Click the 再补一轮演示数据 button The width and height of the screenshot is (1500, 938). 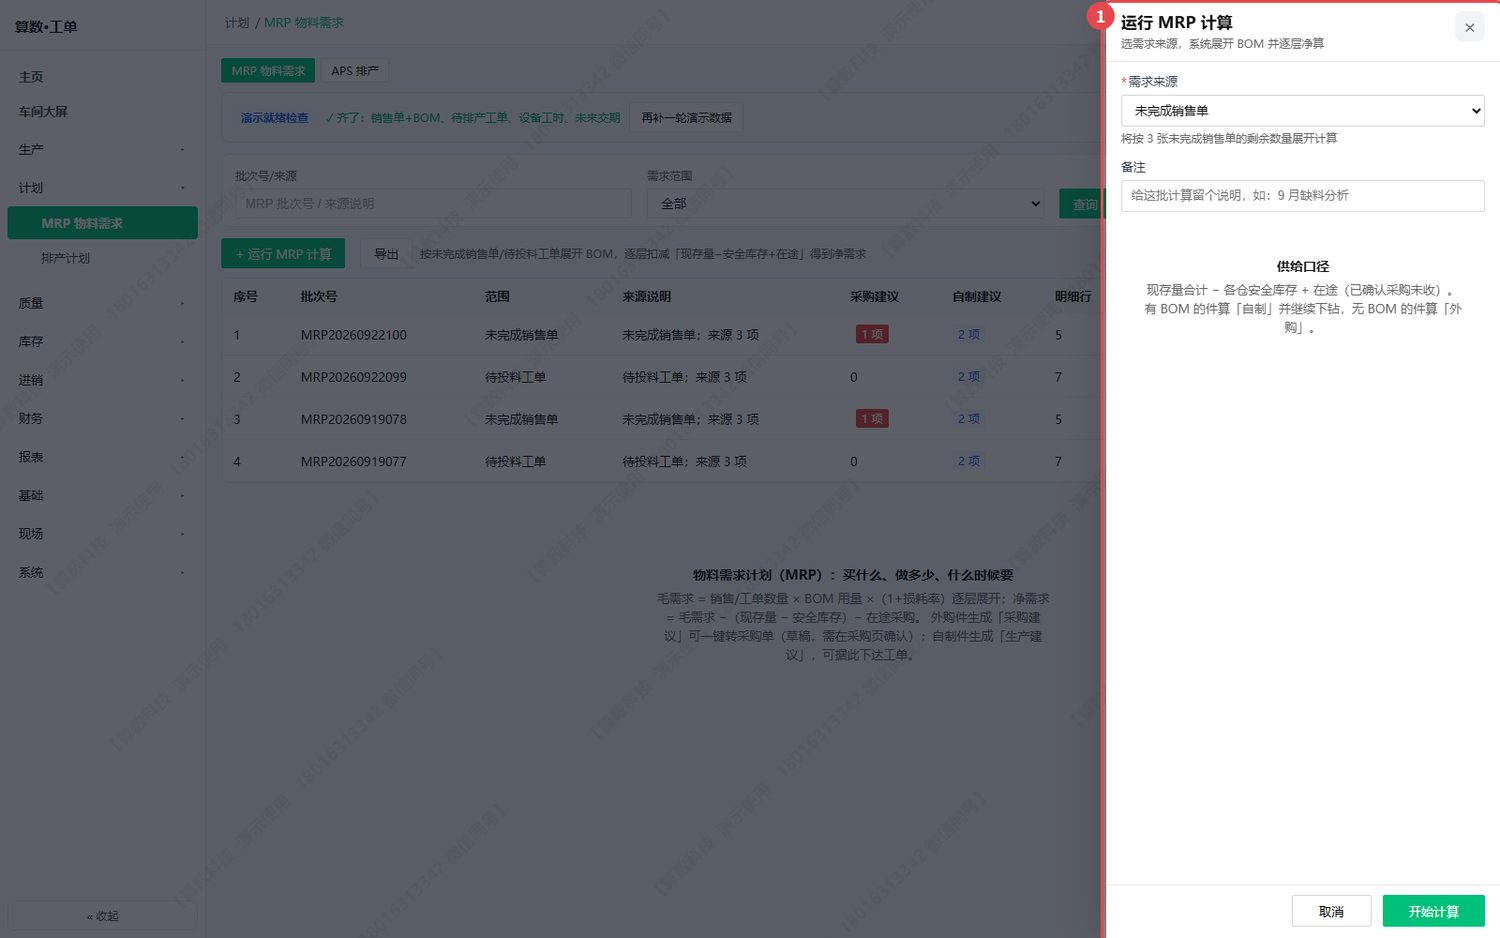(687, 118)
